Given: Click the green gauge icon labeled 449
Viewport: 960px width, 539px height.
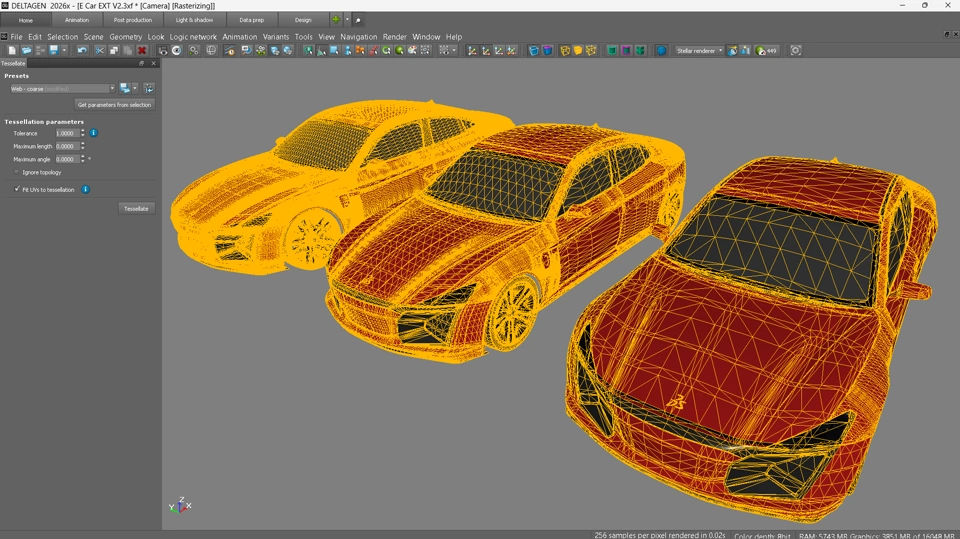Looking at the screenshot, I should click(767, 51).
